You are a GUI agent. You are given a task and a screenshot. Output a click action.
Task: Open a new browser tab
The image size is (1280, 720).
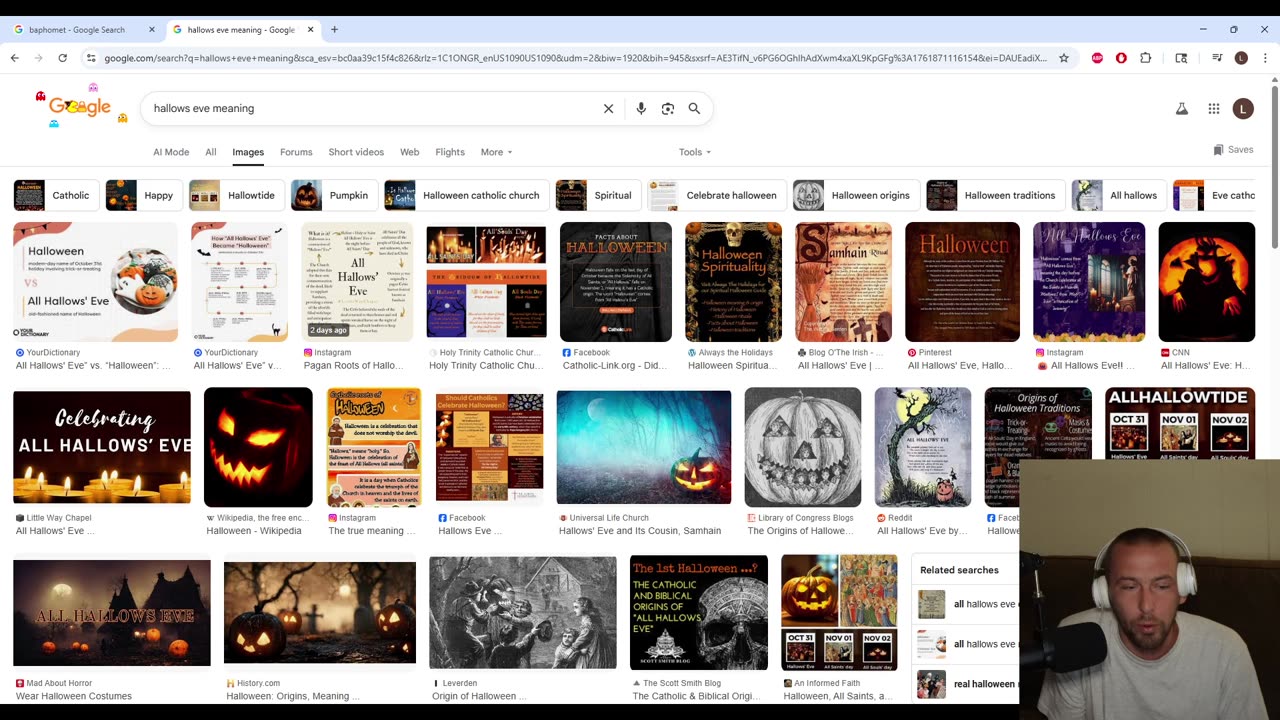pyautogui.click(x=334, y=30)
